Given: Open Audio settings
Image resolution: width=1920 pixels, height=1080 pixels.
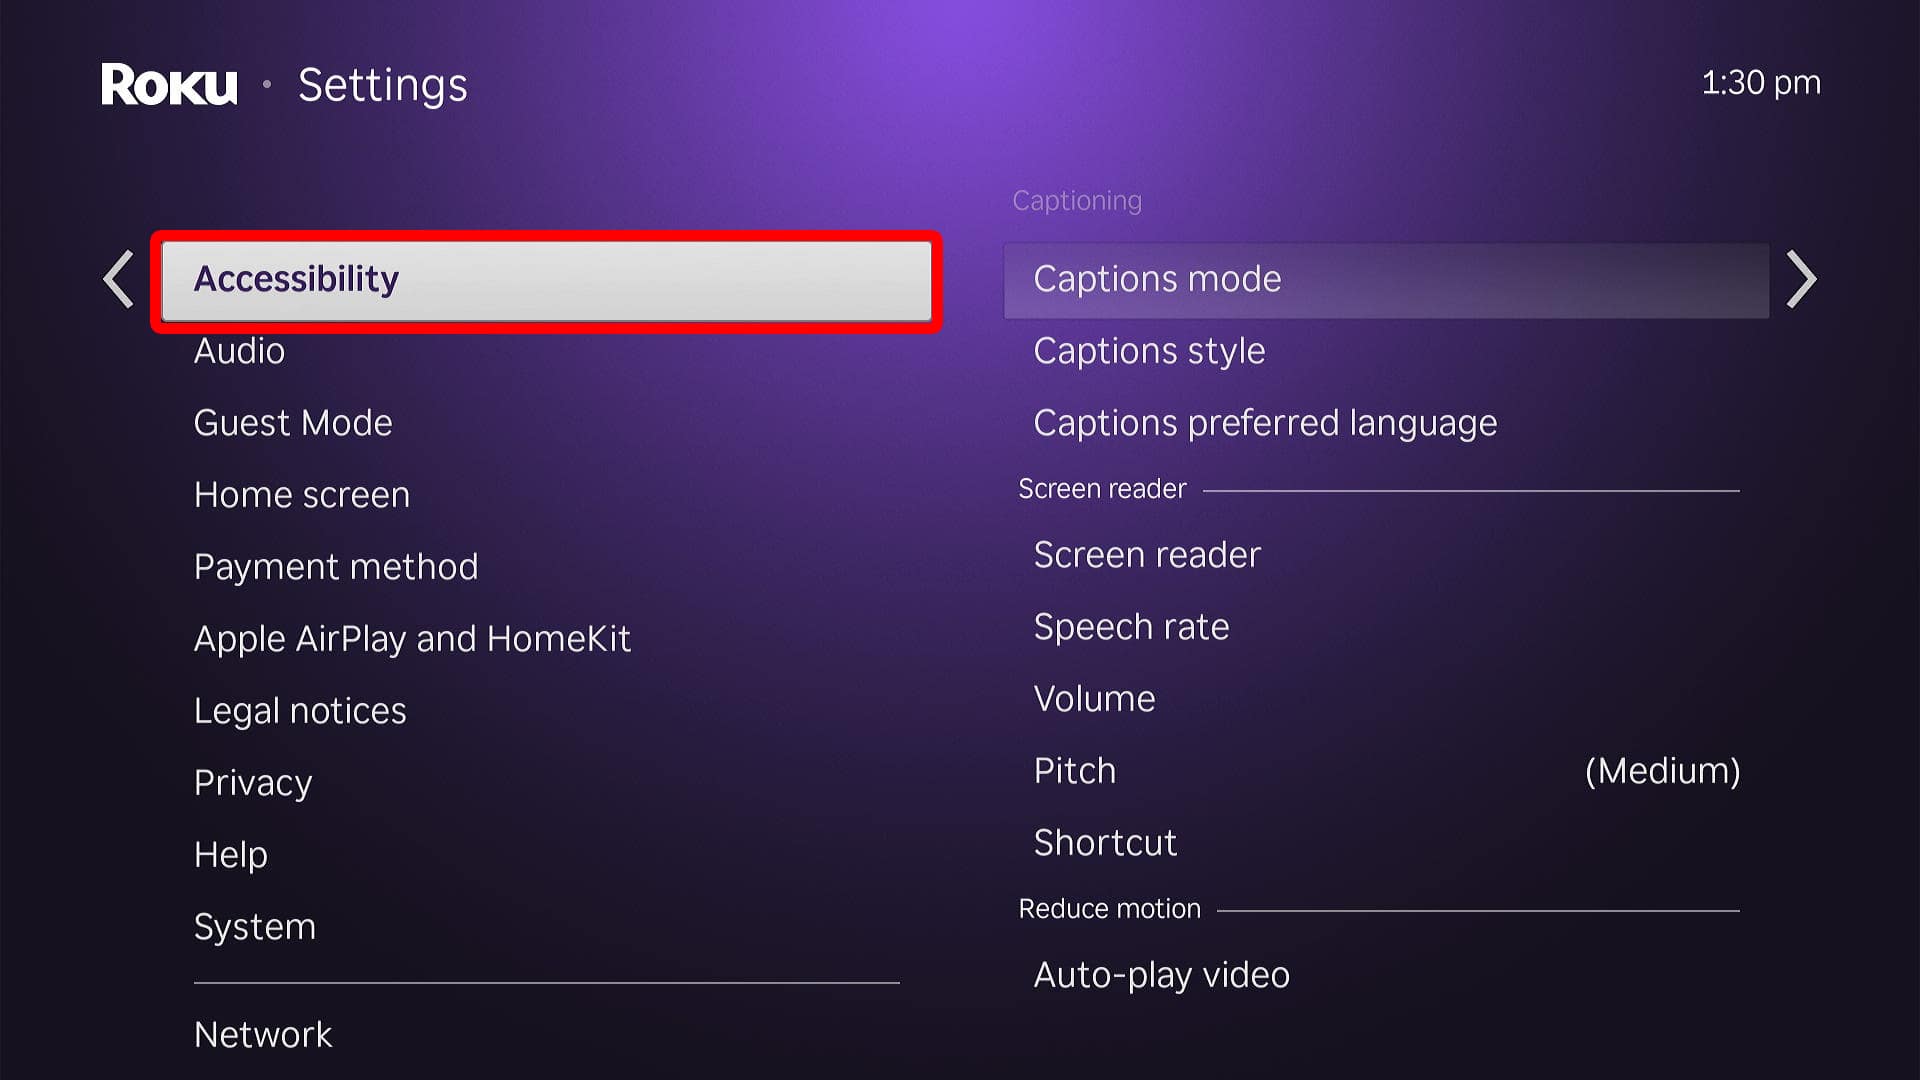Looking at the screenshot, I should [x=240, y=349].
